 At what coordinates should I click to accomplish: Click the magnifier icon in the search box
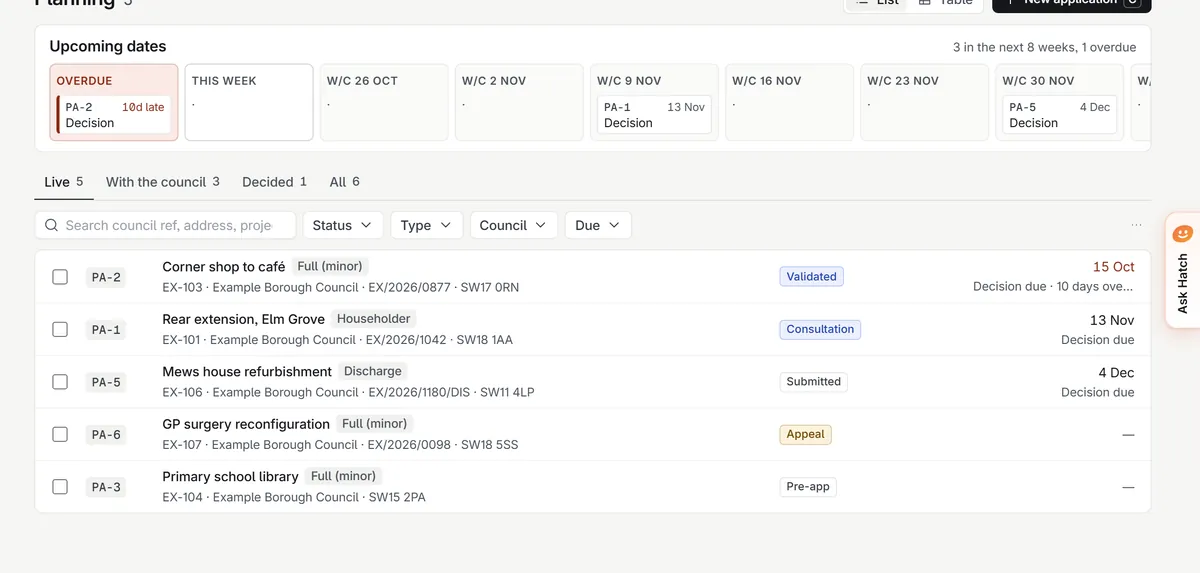52,225
